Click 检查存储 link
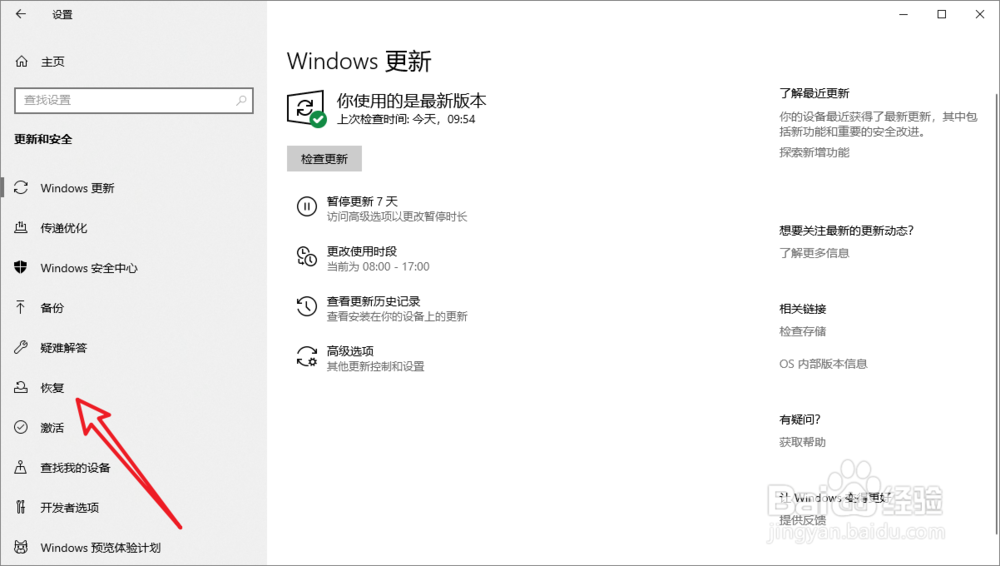 tap(802, 331)
